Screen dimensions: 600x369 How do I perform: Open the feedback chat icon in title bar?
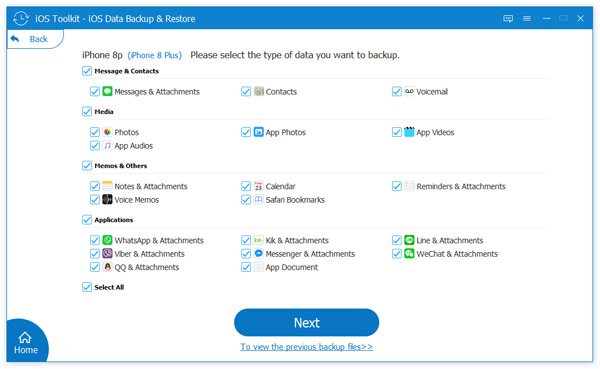(x=508, y=18)
